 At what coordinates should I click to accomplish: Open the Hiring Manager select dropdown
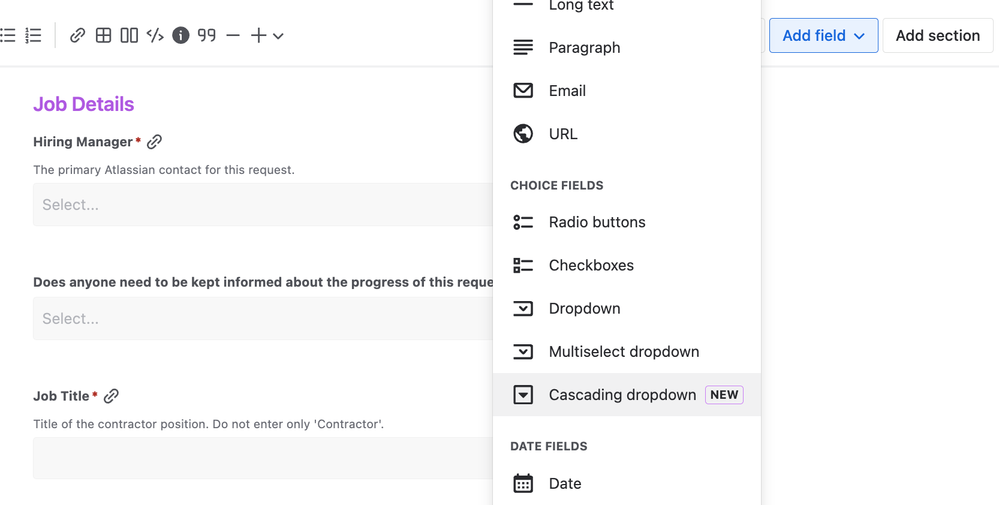[x=262, y=205]
